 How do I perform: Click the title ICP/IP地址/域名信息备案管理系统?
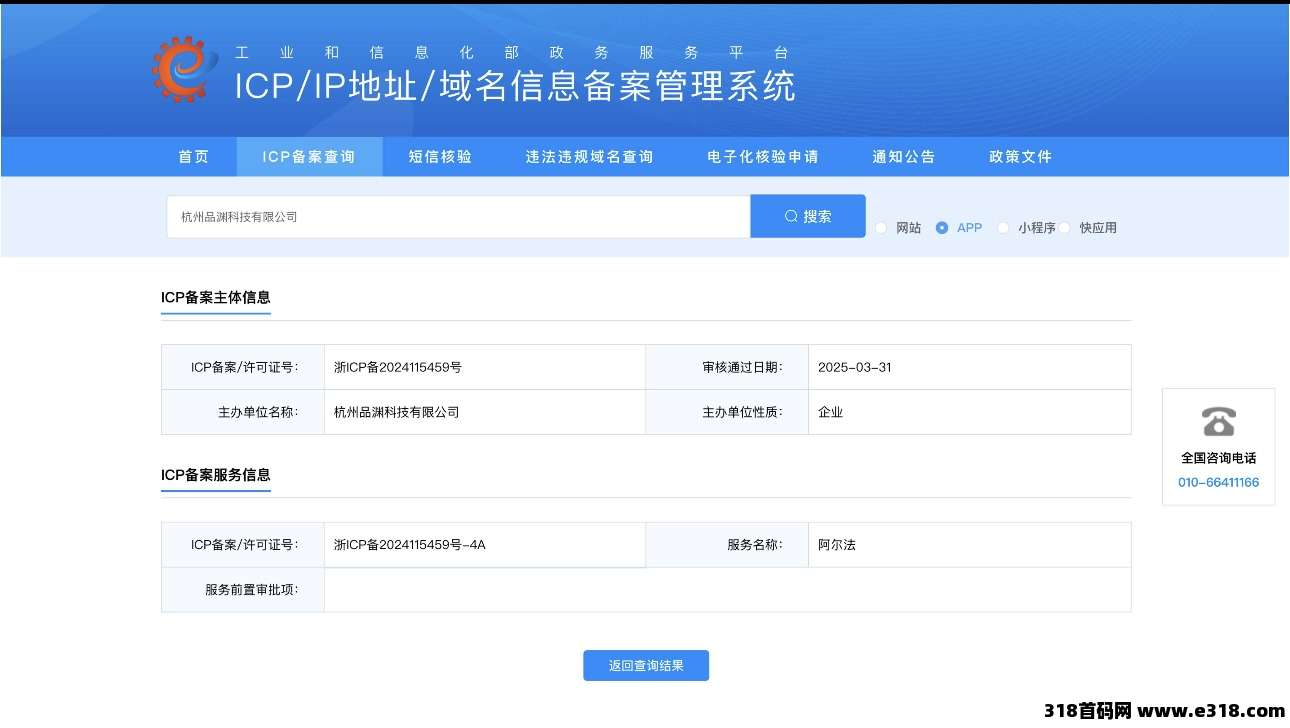tap(515, 86)
